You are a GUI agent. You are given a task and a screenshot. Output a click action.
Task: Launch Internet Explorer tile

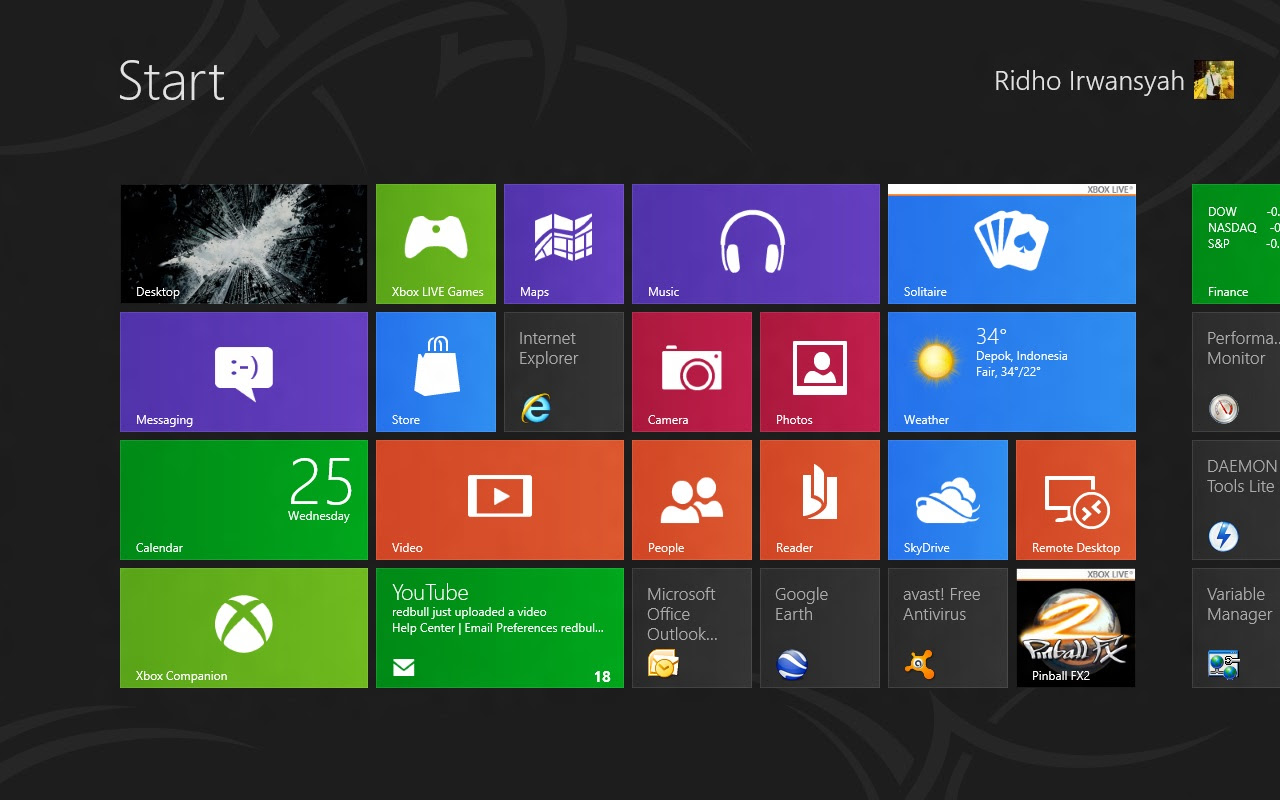coord(564,372)
